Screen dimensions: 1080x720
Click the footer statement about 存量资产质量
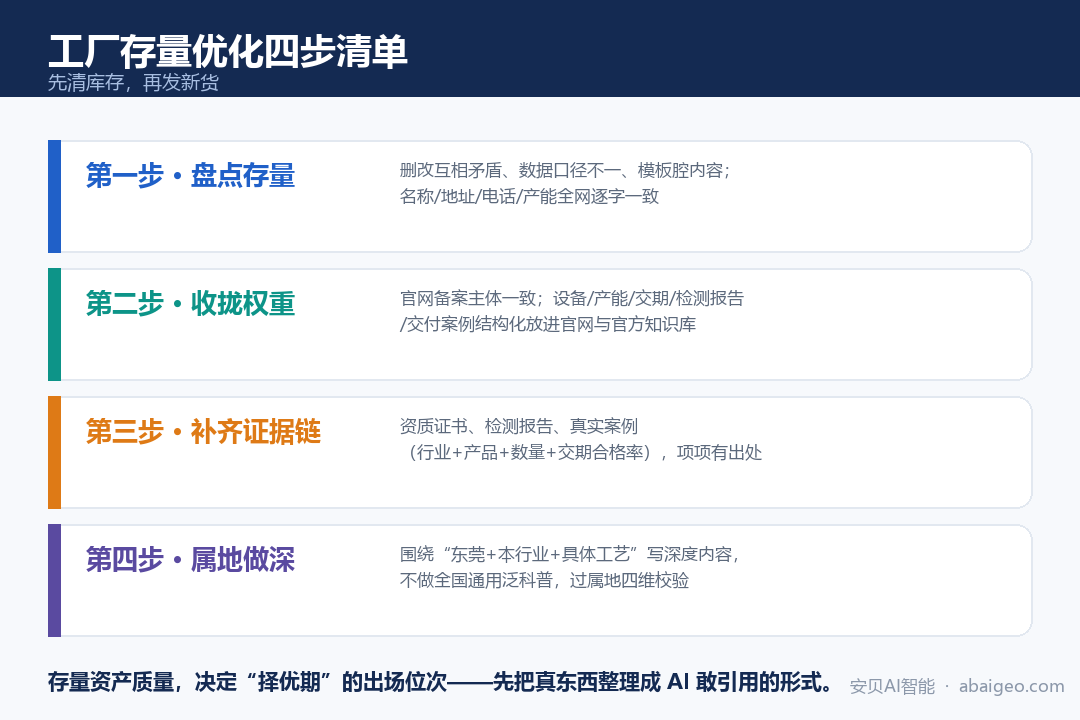click(441, 682)
